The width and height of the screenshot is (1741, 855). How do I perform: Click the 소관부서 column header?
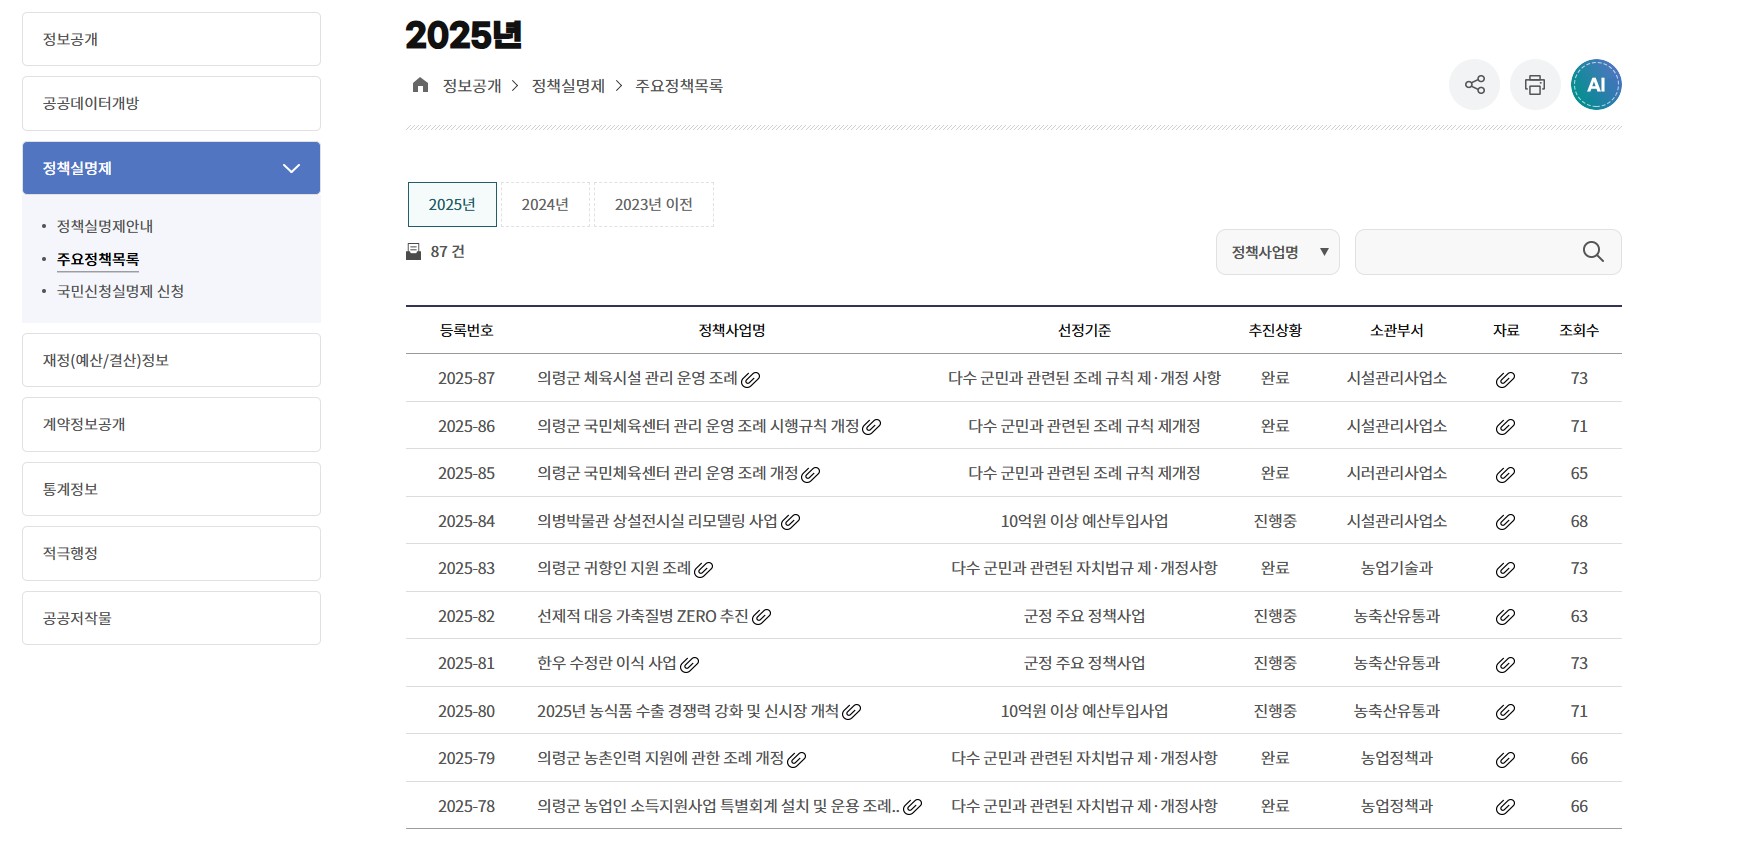coord(1396,330)
